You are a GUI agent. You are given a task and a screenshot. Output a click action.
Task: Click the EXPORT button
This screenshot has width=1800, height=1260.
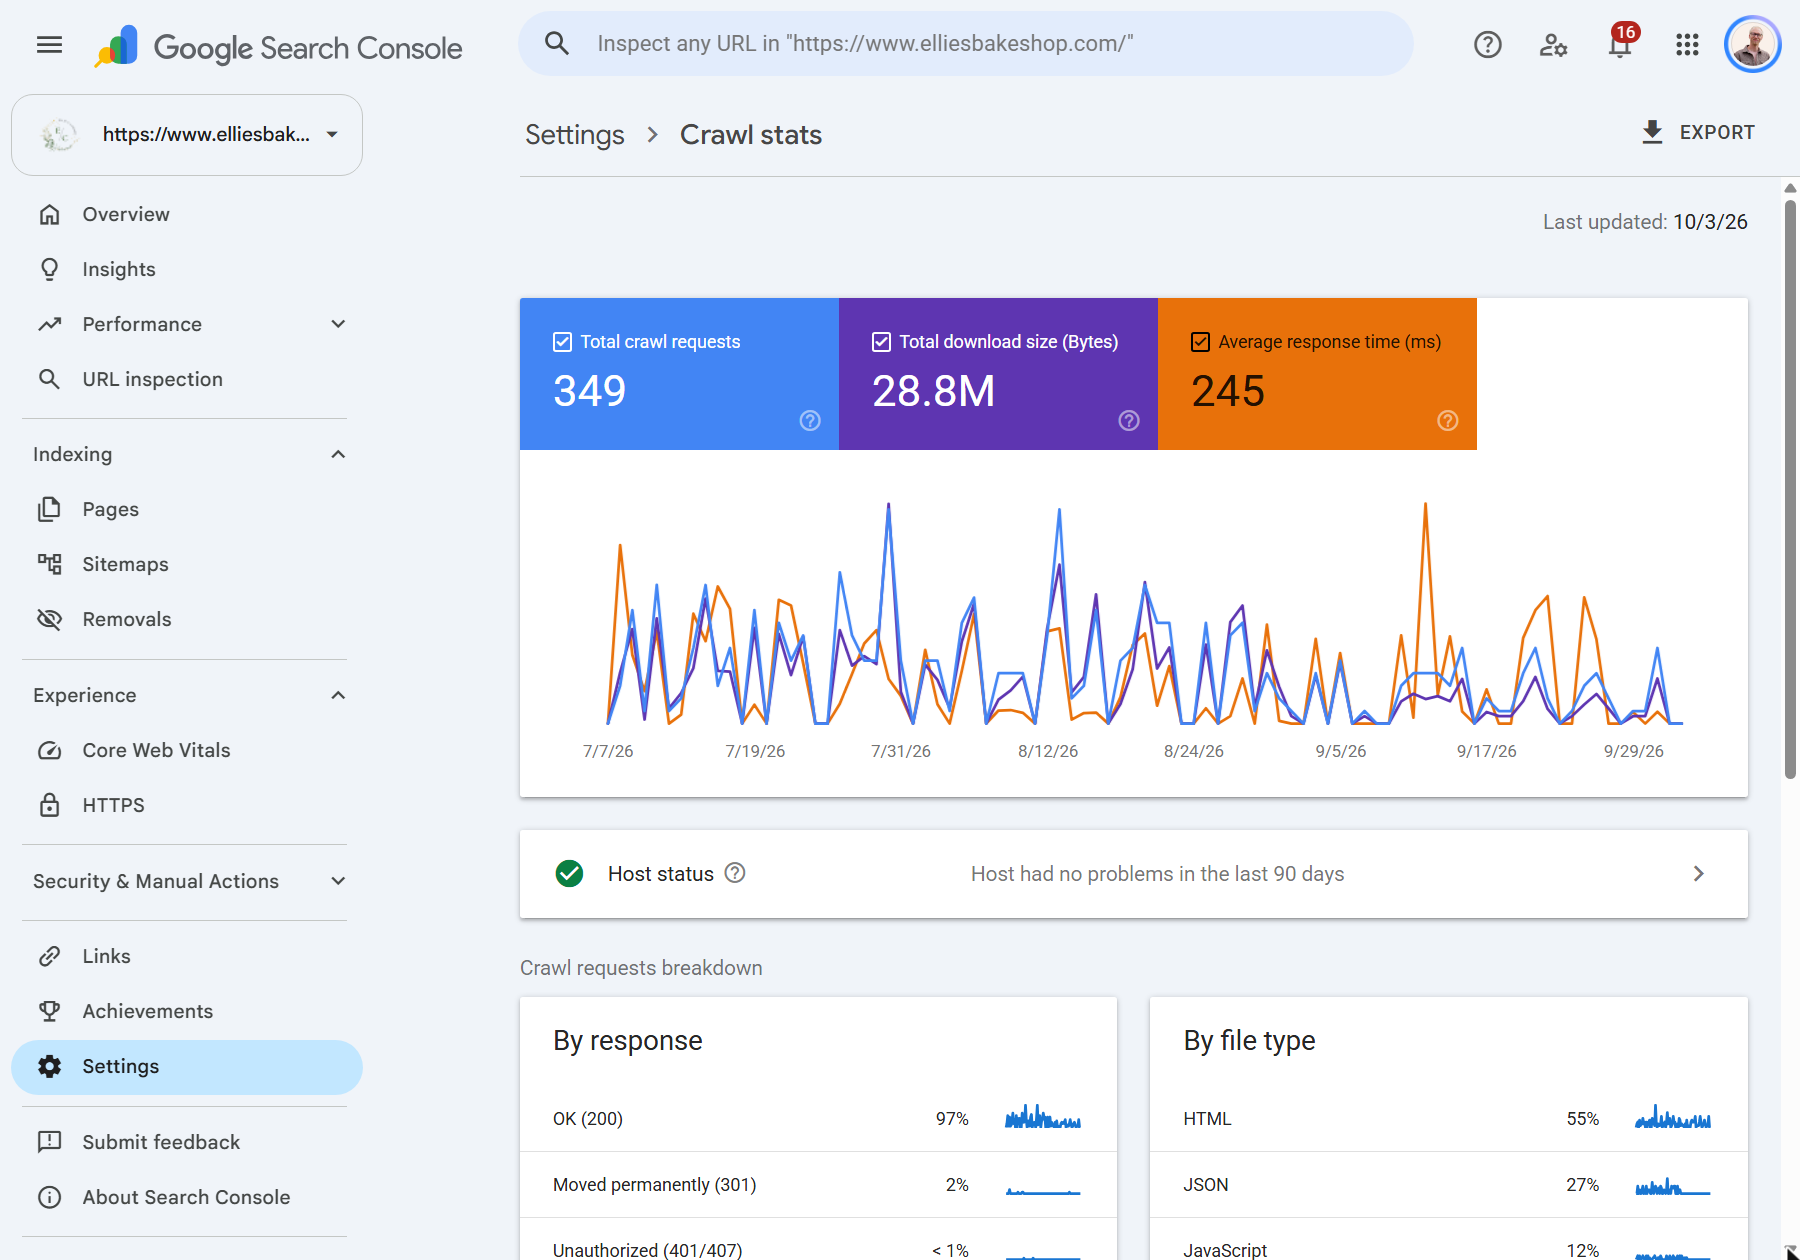(1698, 132)
